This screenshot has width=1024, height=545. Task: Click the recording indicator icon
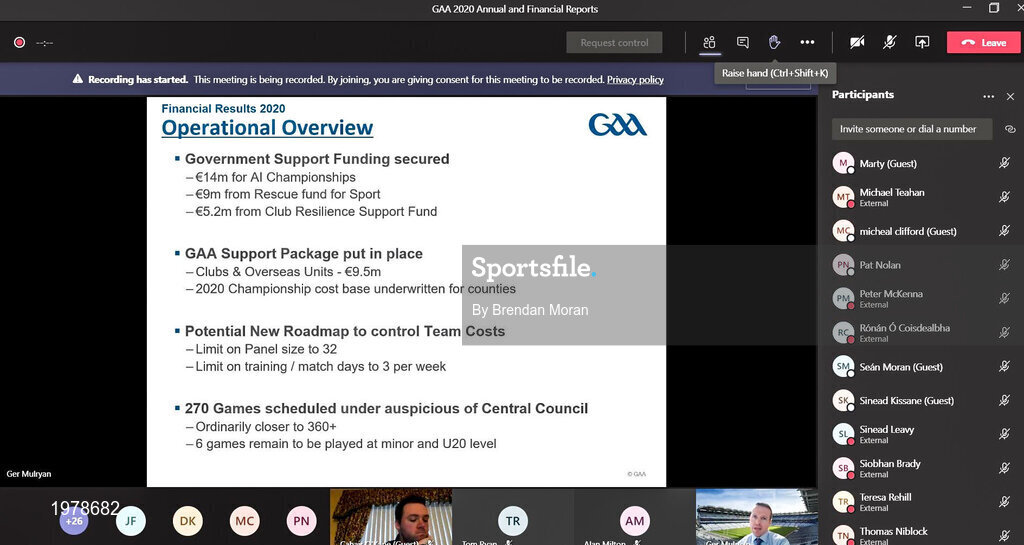(x=20, y=42)
